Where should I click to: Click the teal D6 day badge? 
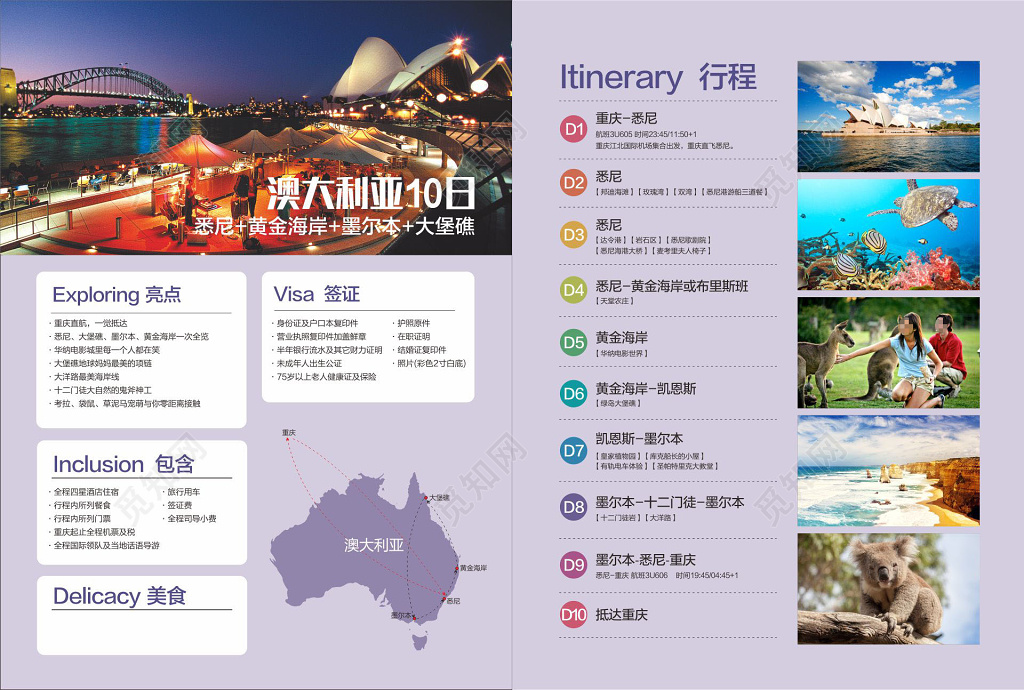click(573, 394)
